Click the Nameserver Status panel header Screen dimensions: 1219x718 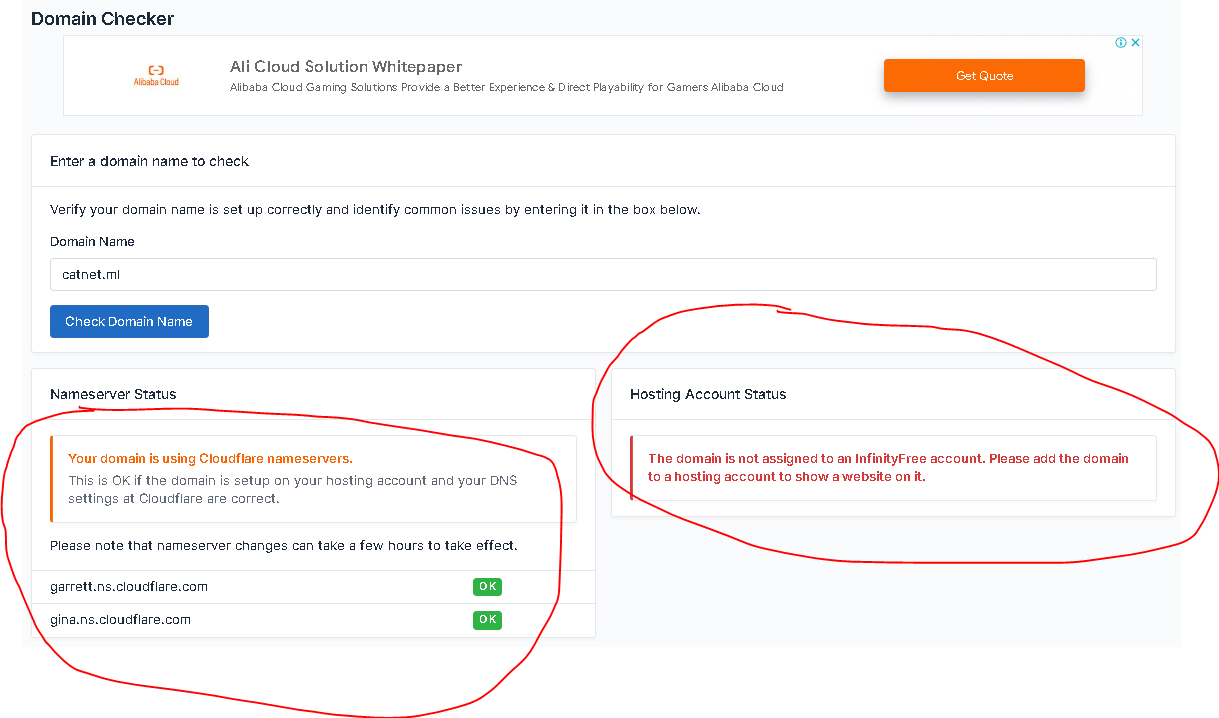coord(113,394)
